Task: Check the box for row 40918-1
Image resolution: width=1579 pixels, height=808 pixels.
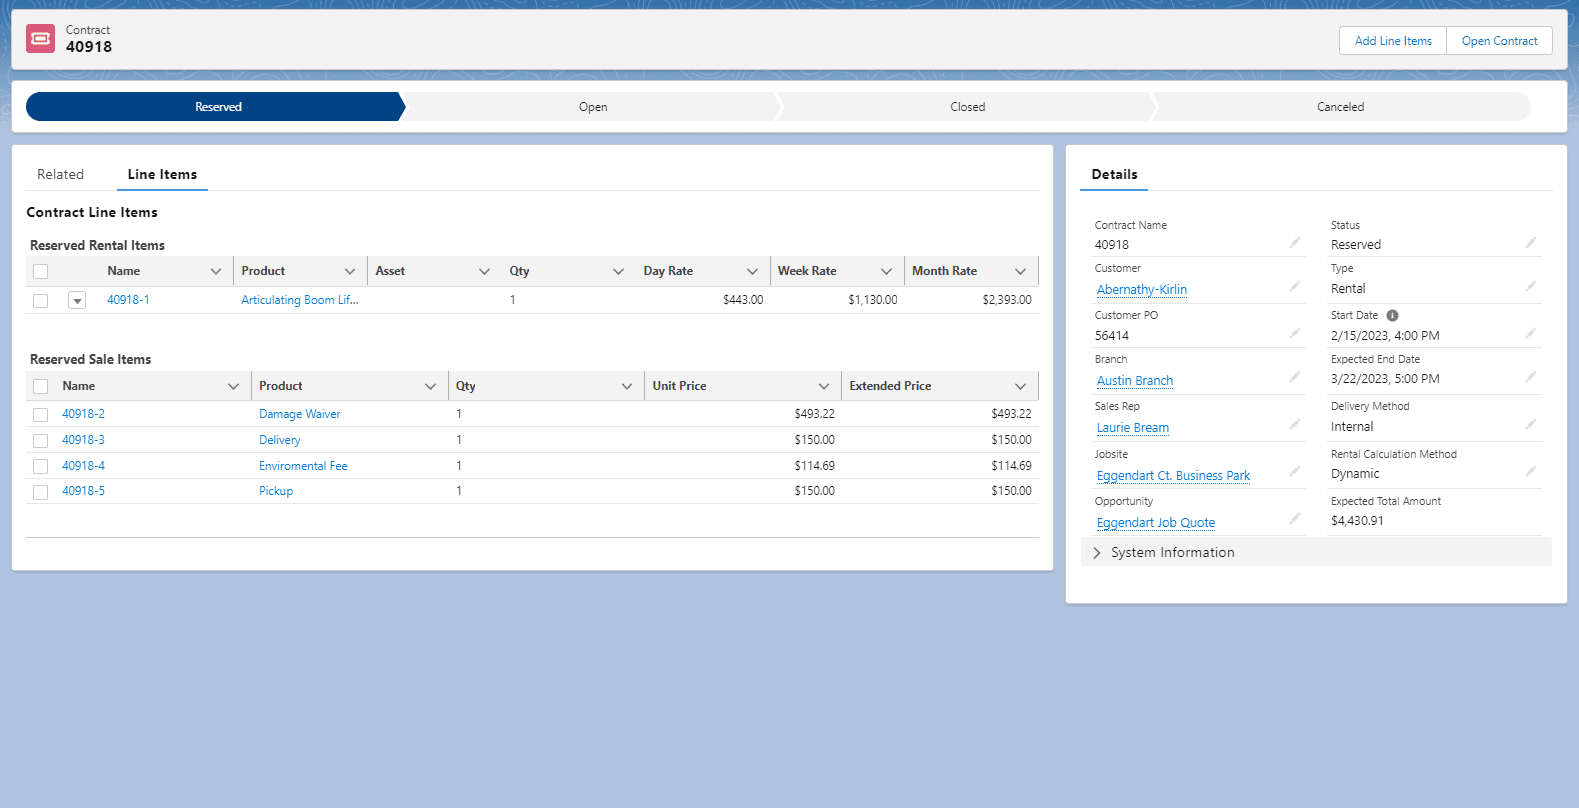Action: click(x=41, y=300)
